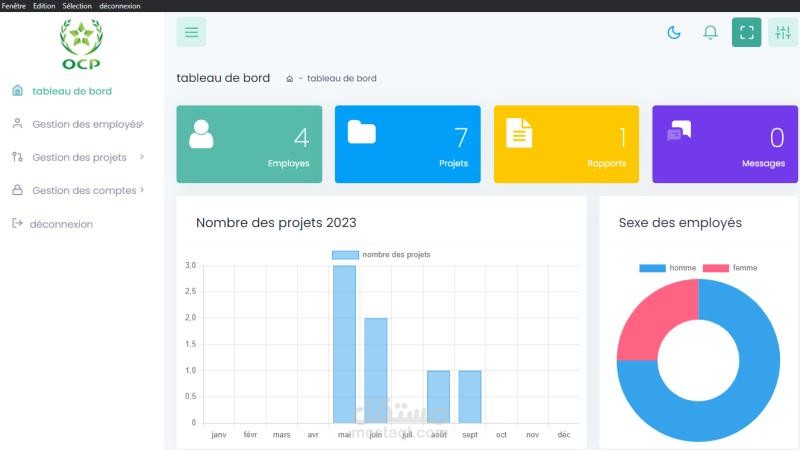Switch to dark mode moon icon
Screen dimensions: 800x450
[674, 33]
